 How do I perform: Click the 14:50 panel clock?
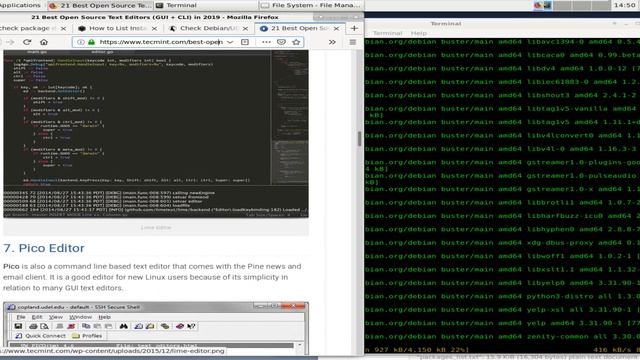[624, 5]
